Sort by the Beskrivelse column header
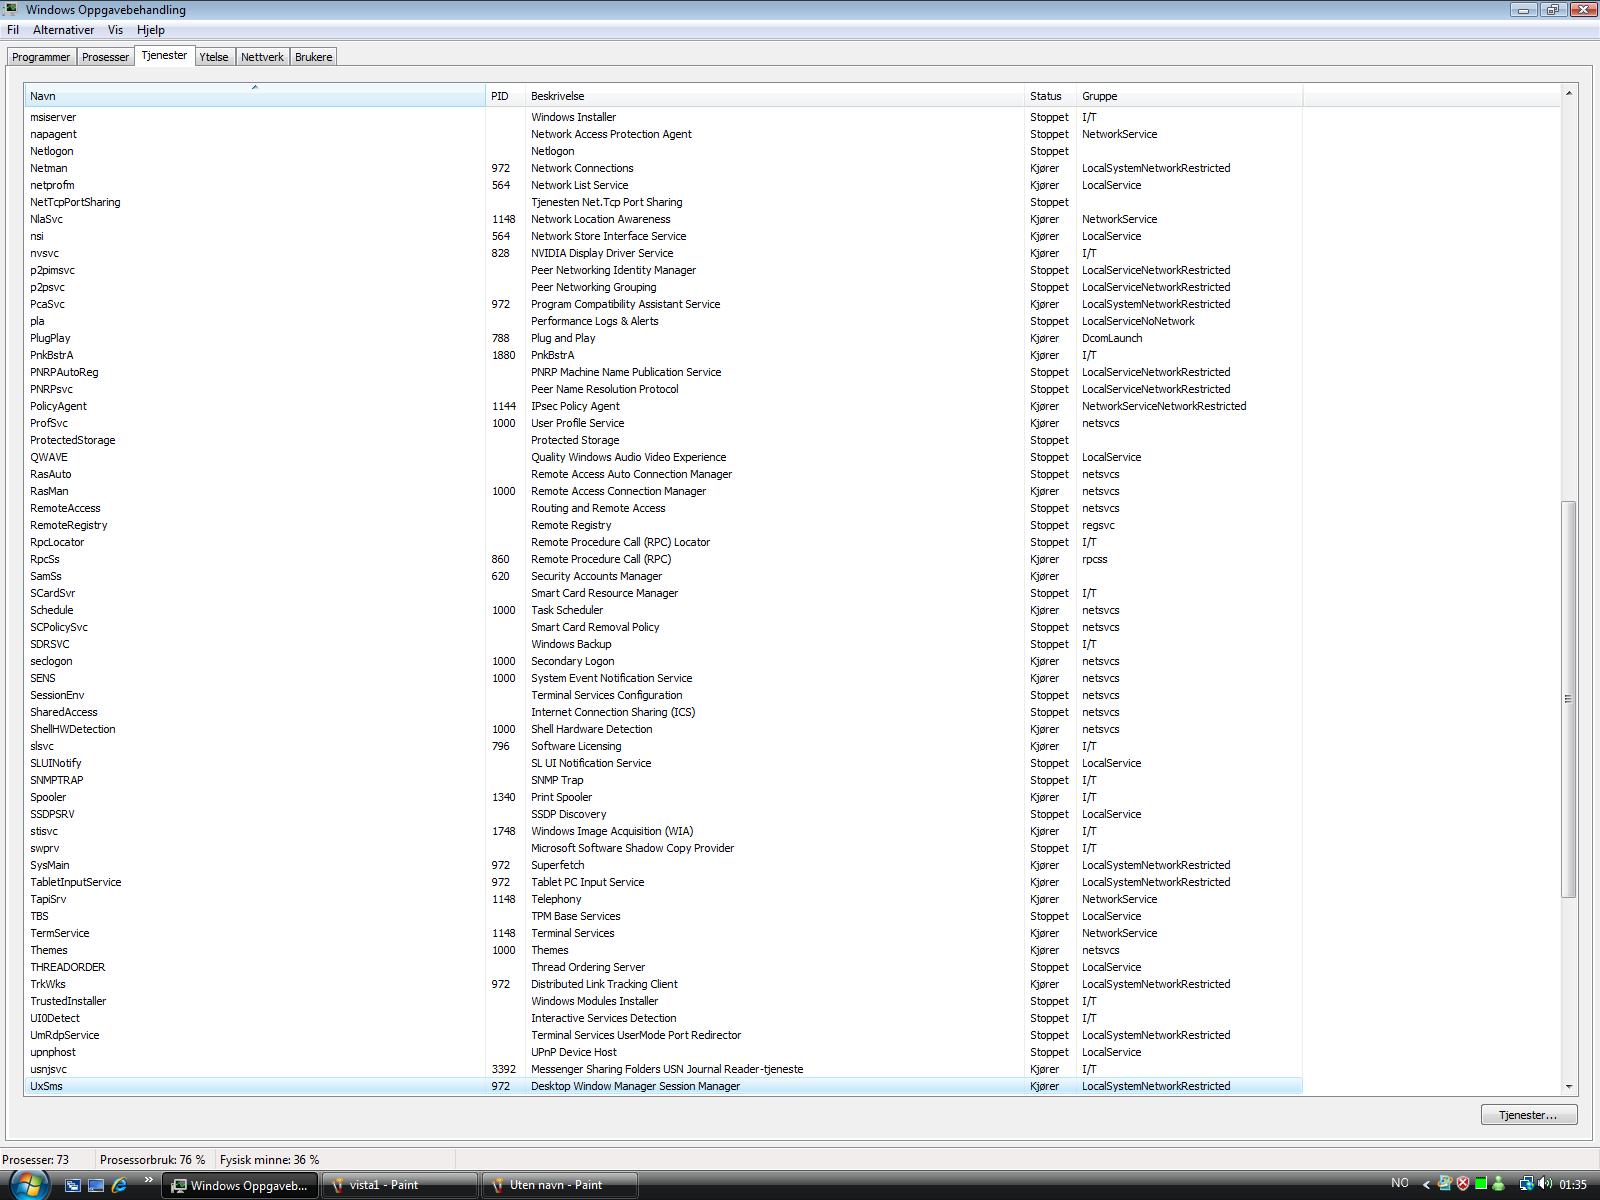Viewport: 1600px width, 1200px height. pos(775,96)
